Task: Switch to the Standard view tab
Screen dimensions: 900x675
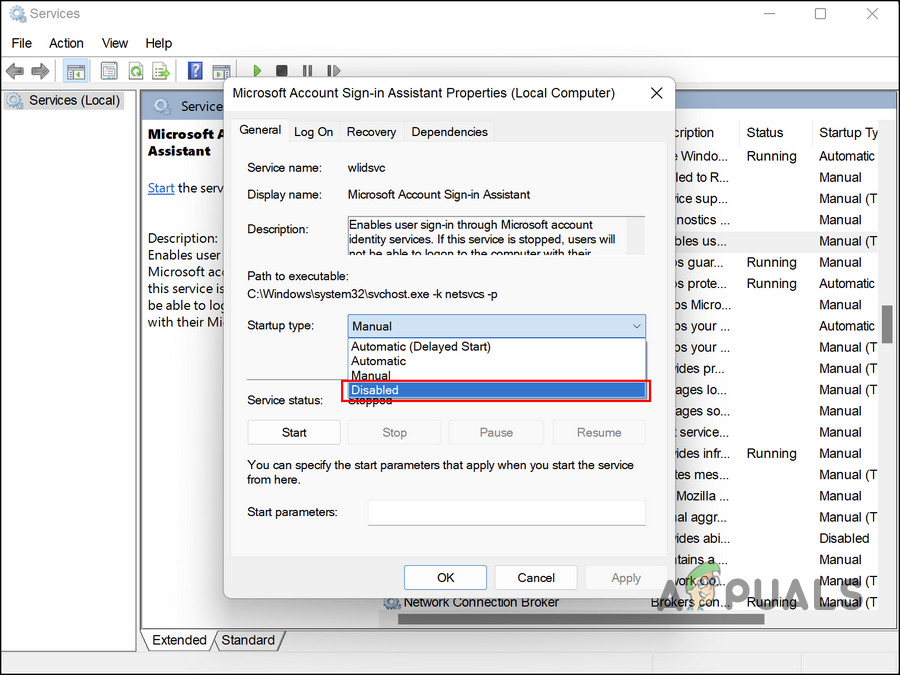Action: click(x=248, y=640)
